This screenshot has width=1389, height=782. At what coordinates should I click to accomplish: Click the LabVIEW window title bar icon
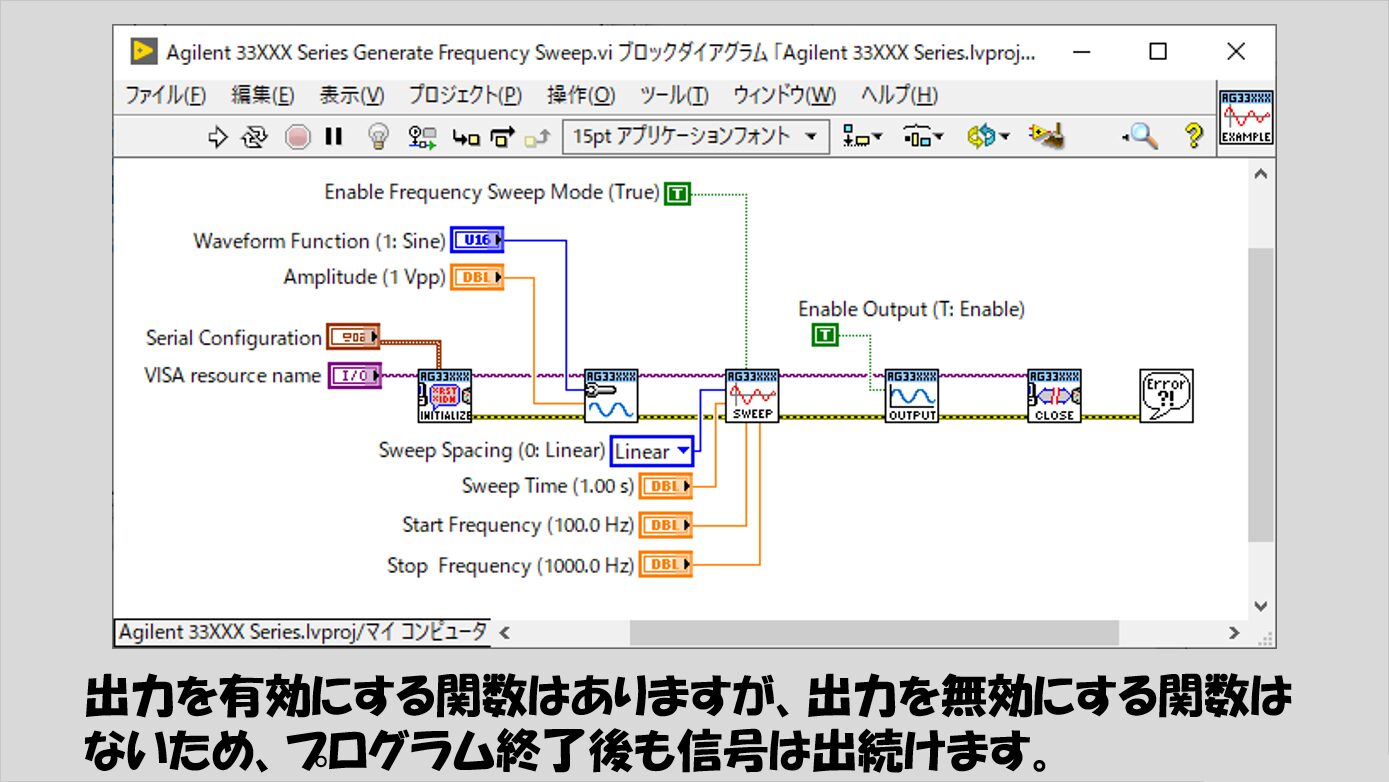(x=143, y=52)
